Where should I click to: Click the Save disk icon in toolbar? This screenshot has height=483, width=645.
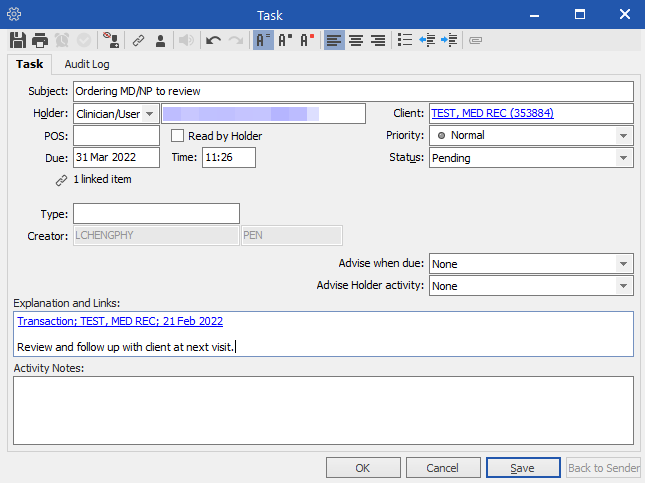(x=18, y=41)
